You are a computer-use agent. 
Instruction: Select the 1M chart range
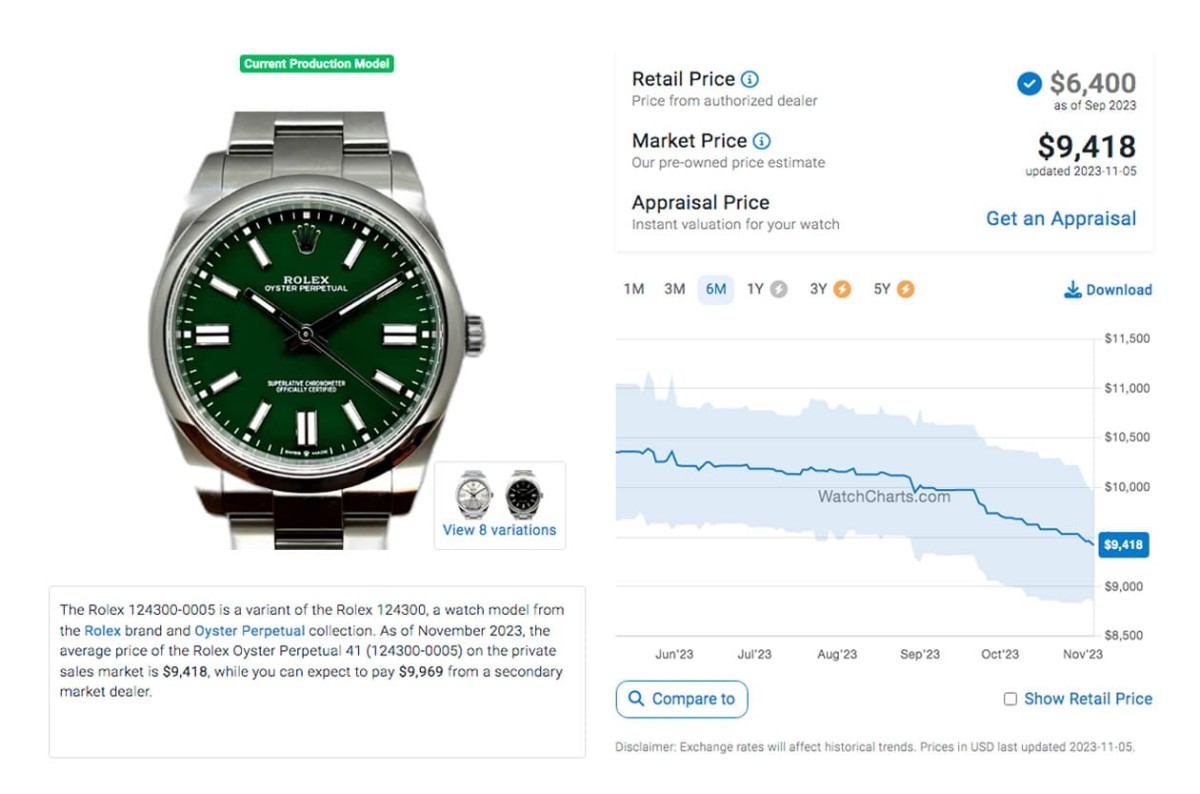click(634, 290)
